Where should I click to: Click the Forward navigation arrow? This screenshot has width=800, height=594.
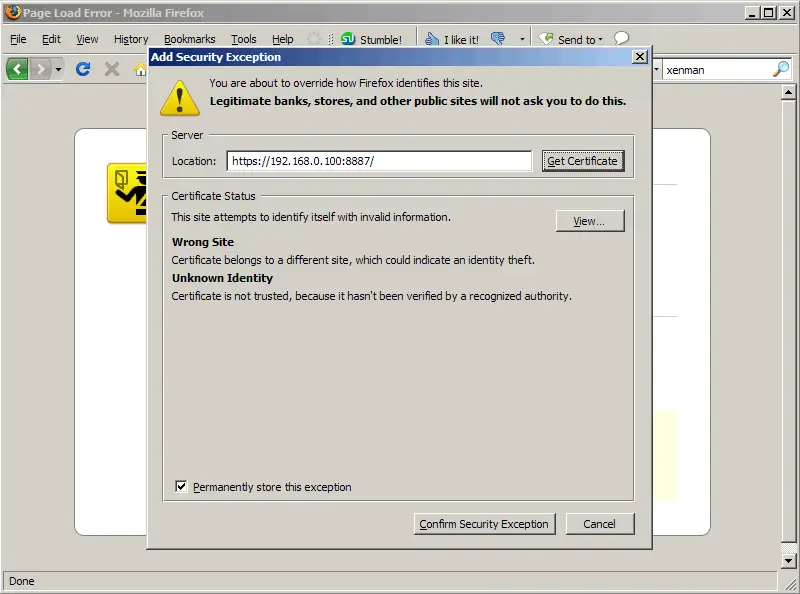(x=40, y=69)
